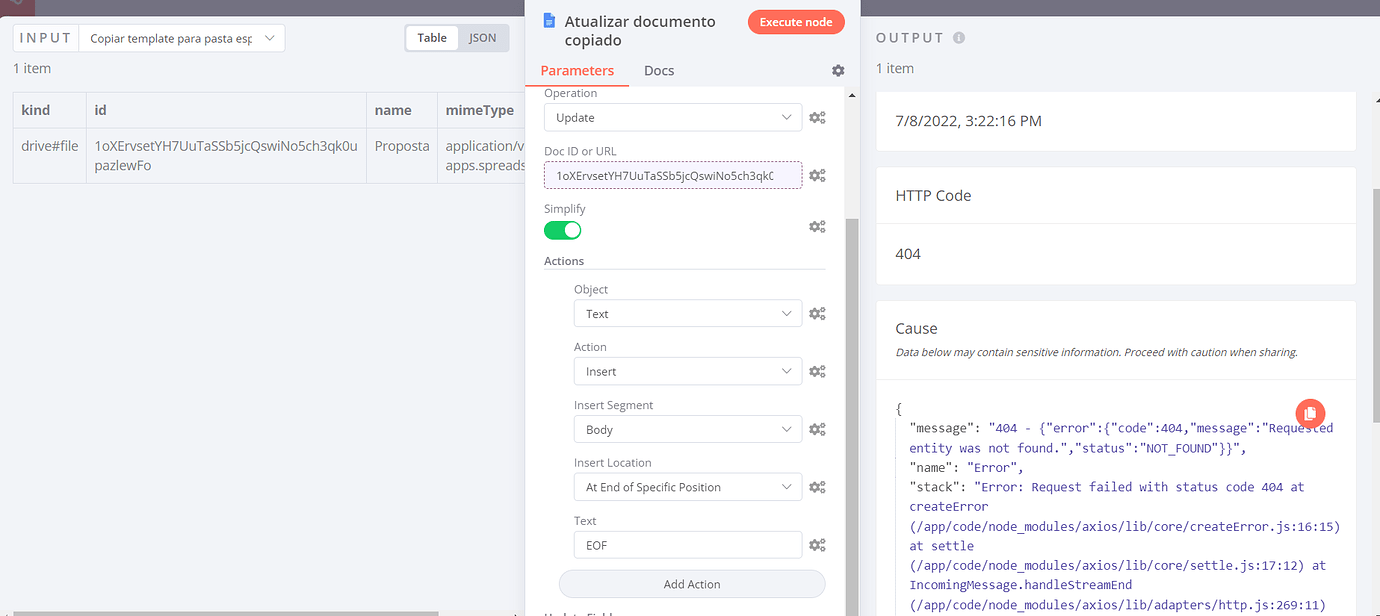This screenshot has height=616, width=1380.
Task: Open options gear beside the Simplify toggle
Action: click(x=817, y=226)
